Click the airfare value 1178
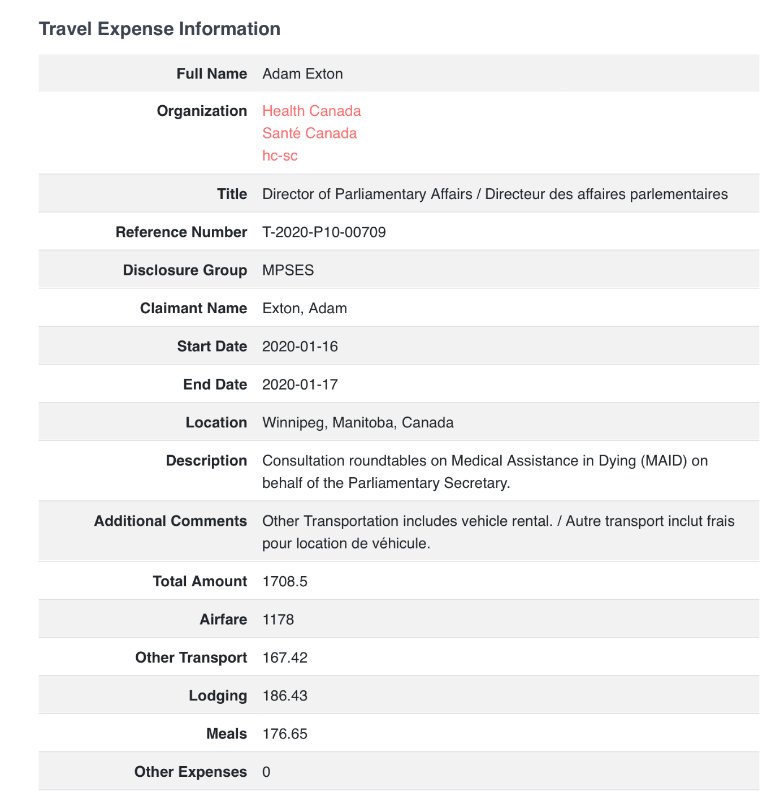Viewport: 780px width, 800px height. 278,619
